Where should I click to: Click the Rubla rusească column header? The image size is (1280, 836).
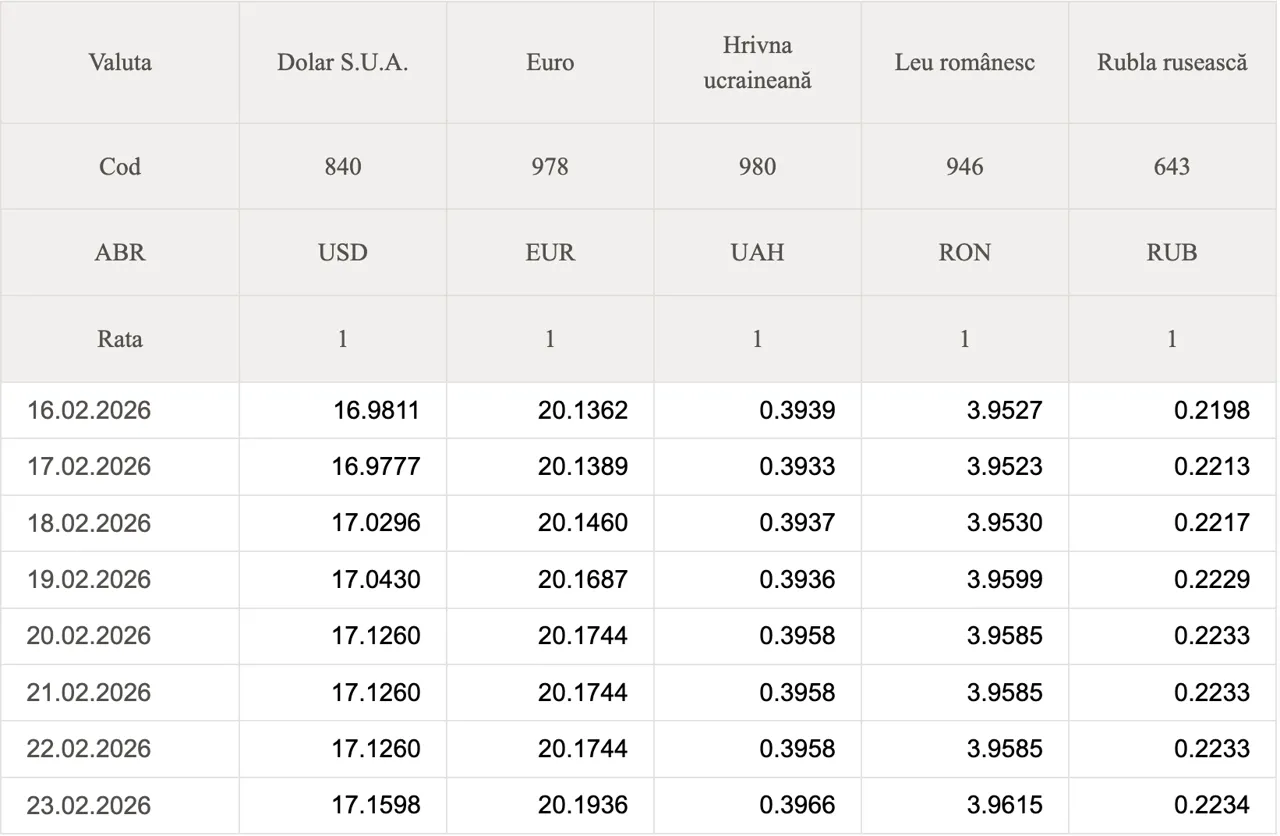point(1172,62)
